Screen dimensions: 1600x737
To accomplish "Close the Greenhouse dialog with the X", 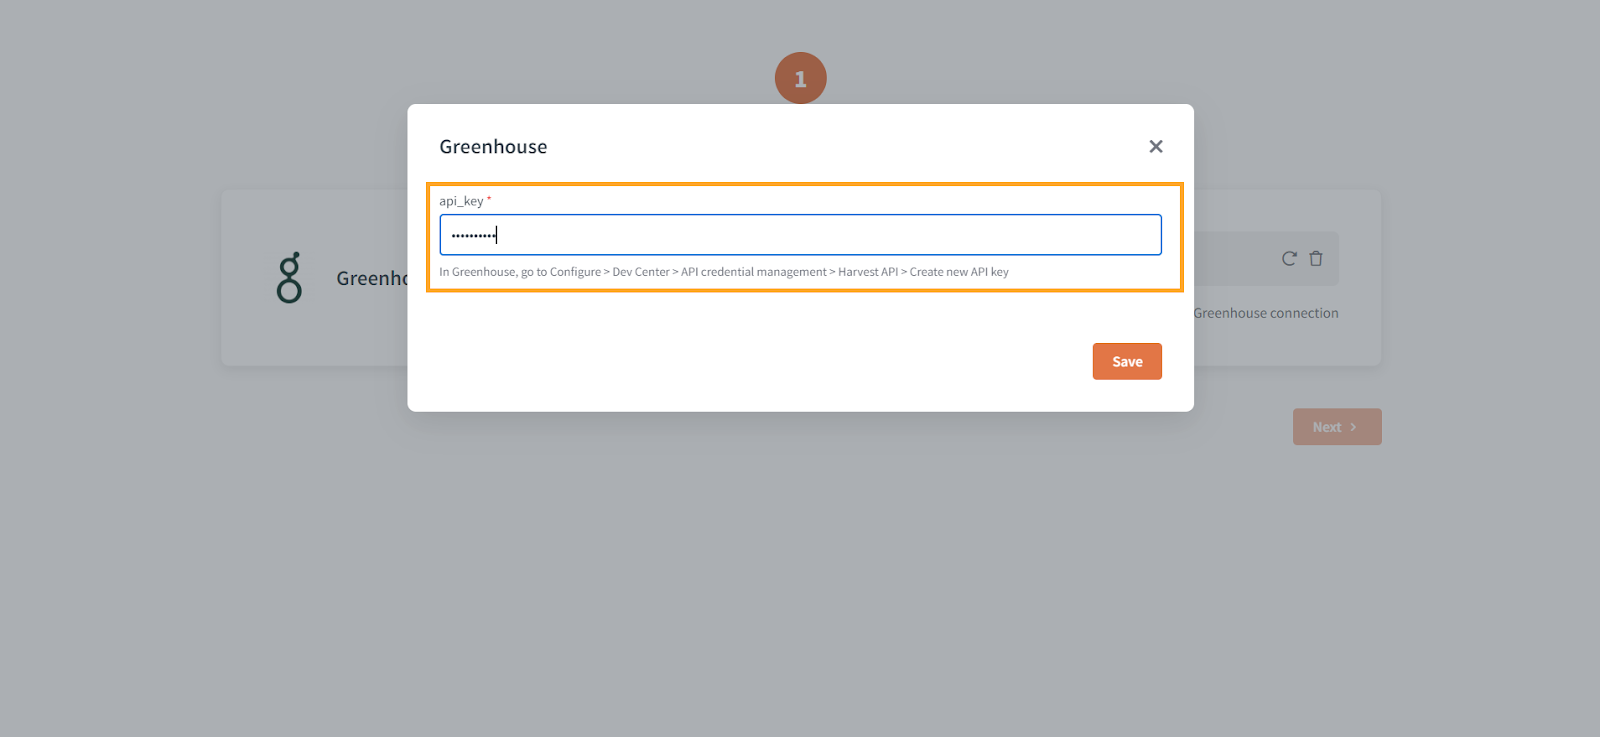I will (x=1155, y=147).
